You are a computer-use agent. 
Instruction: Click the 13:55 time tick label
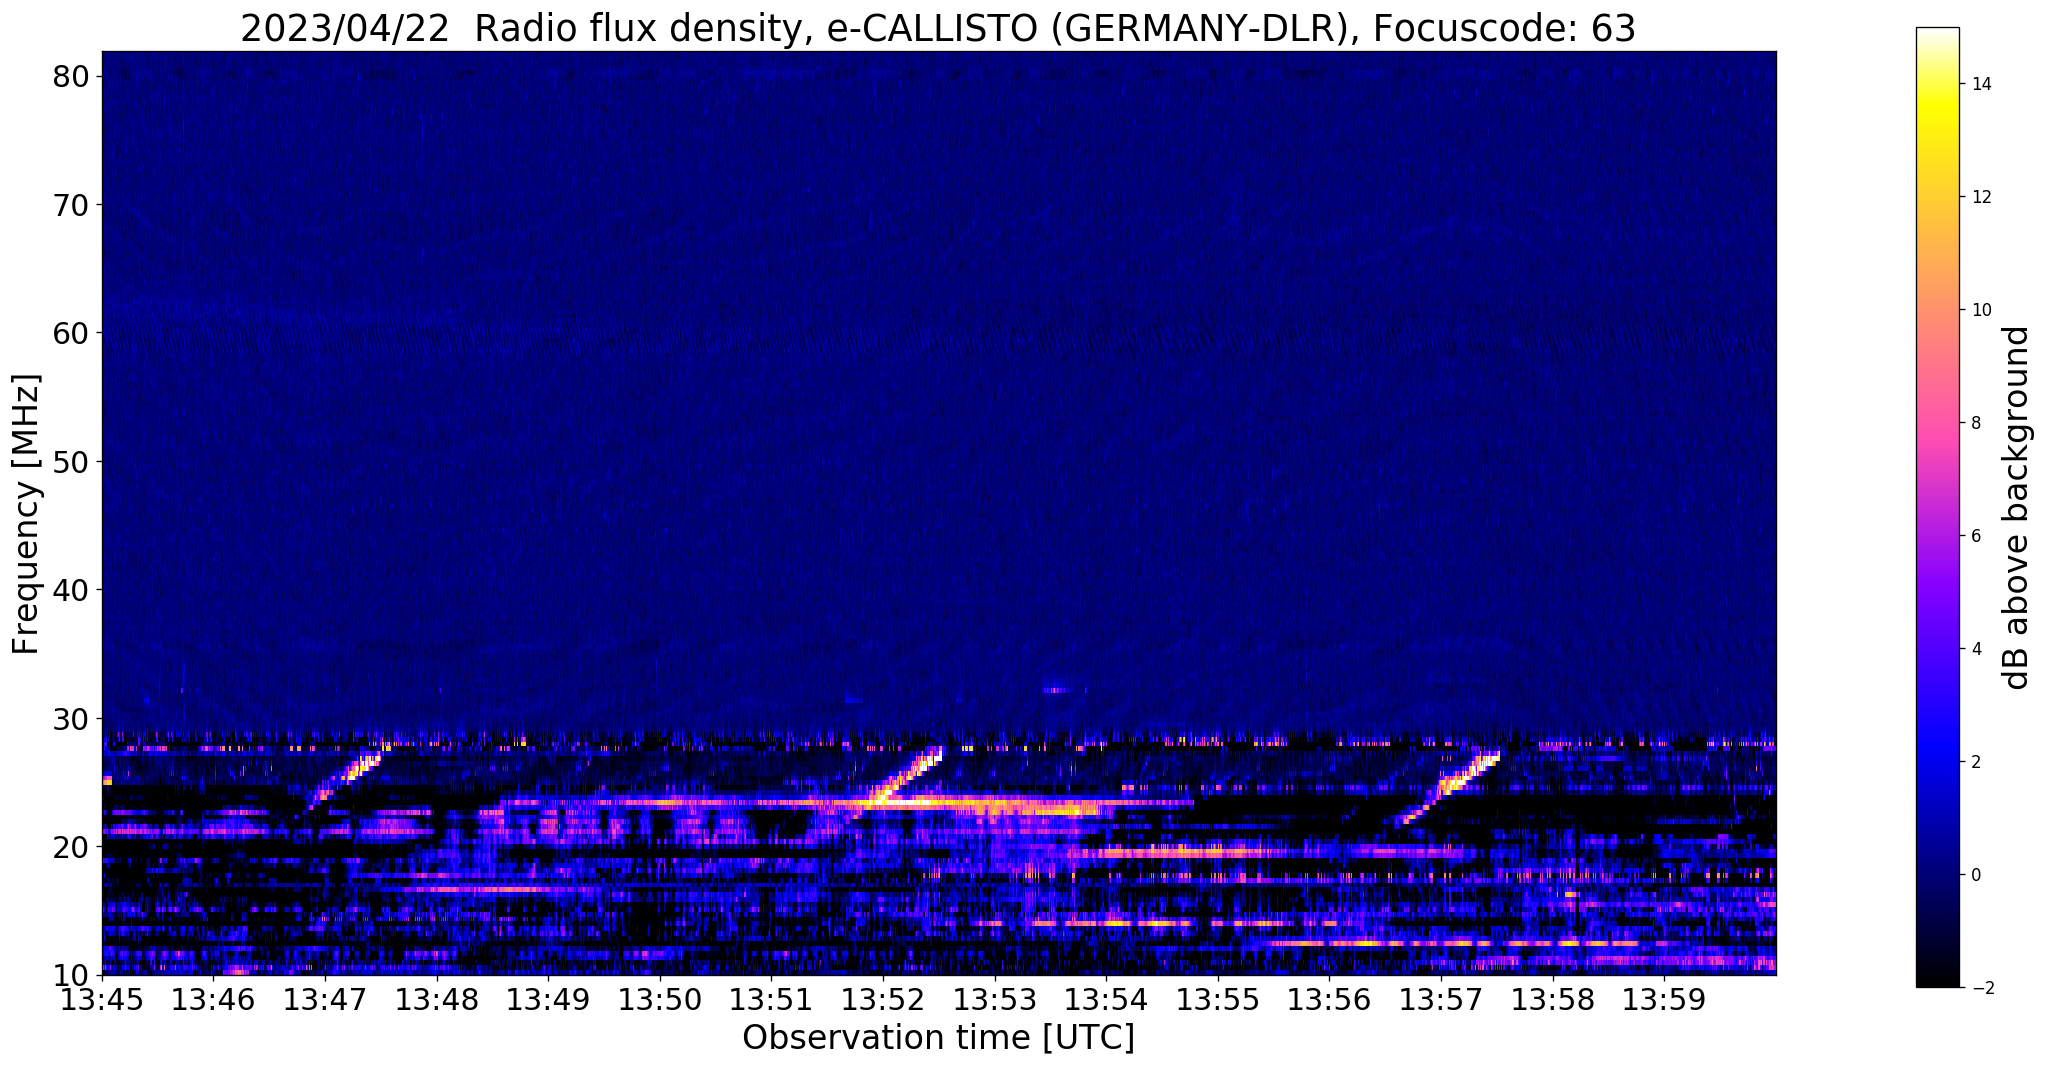point(1218,999)
